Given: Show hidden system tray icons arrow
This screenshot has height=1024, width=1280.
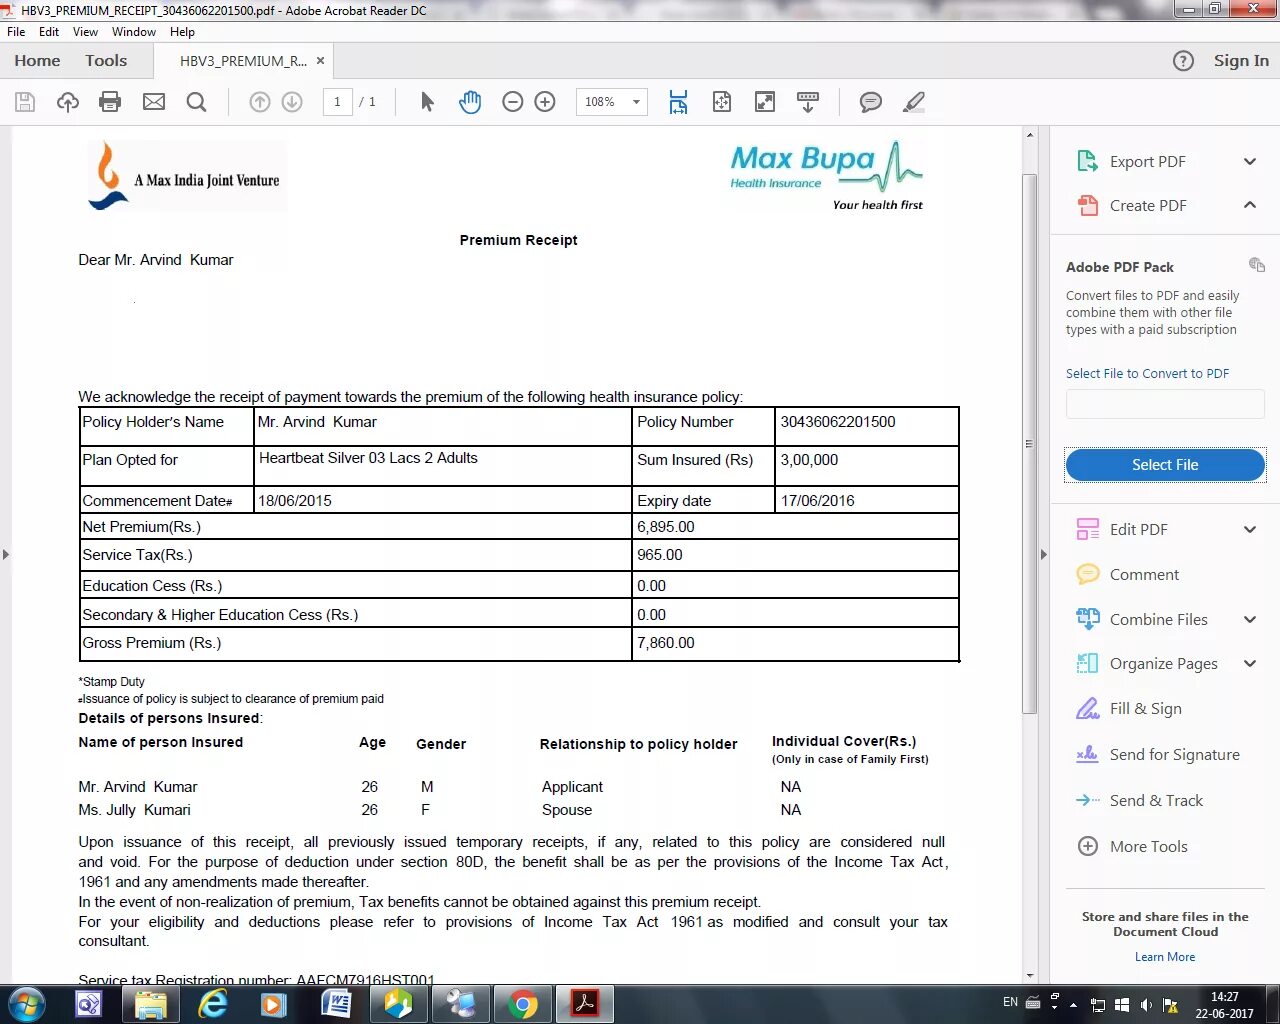Looking at the screenshot, I should [1073, 1005].
